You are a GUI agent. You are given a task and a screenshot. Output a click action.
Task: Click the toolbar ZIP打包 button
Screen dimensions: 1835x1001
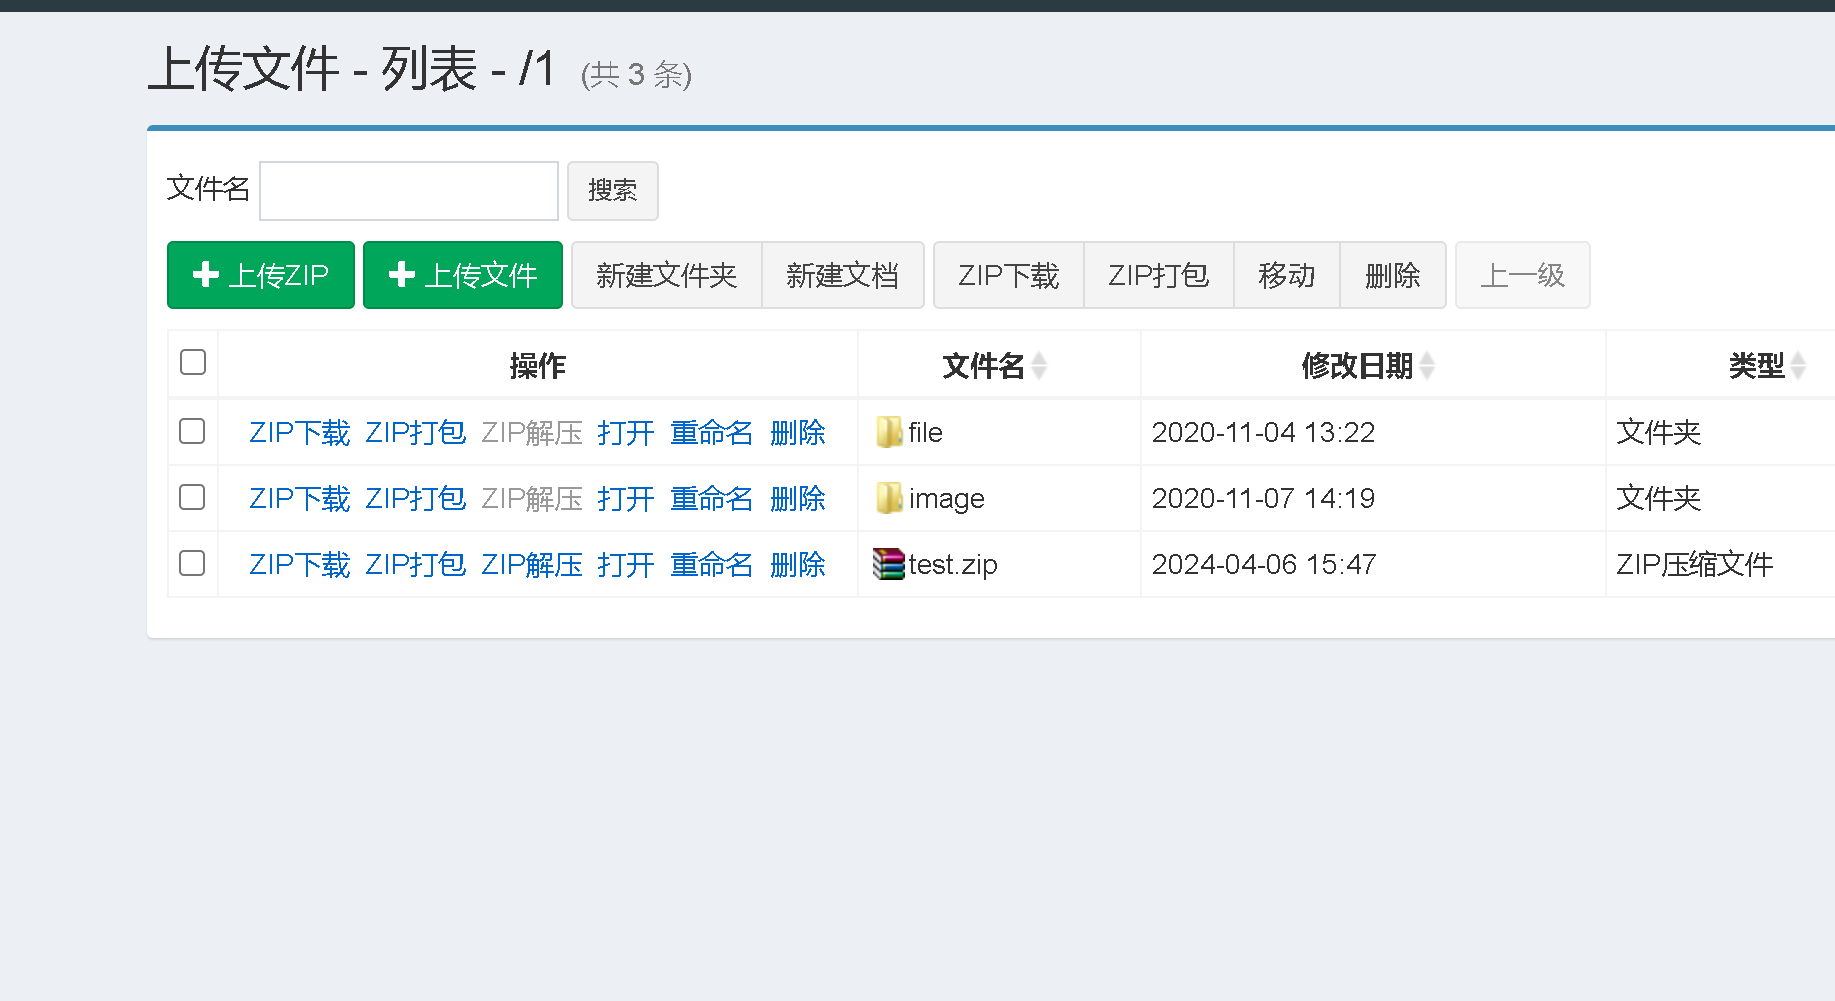coord(1159,275)
